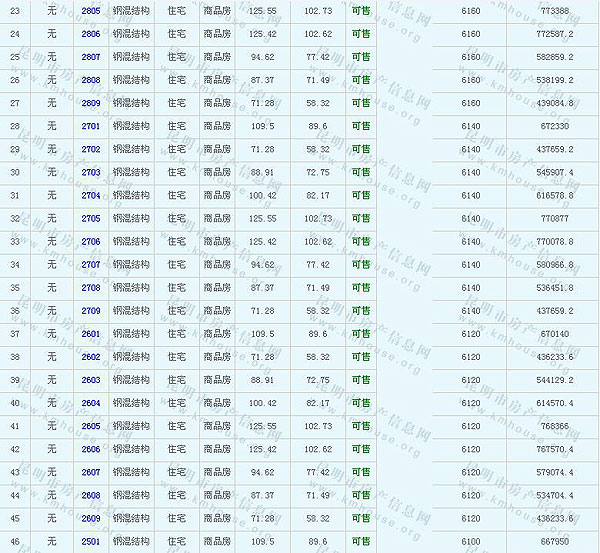Screen dimensions: 600x553
Task: Select room 2809 link
Action: click(x=90, y=103)
